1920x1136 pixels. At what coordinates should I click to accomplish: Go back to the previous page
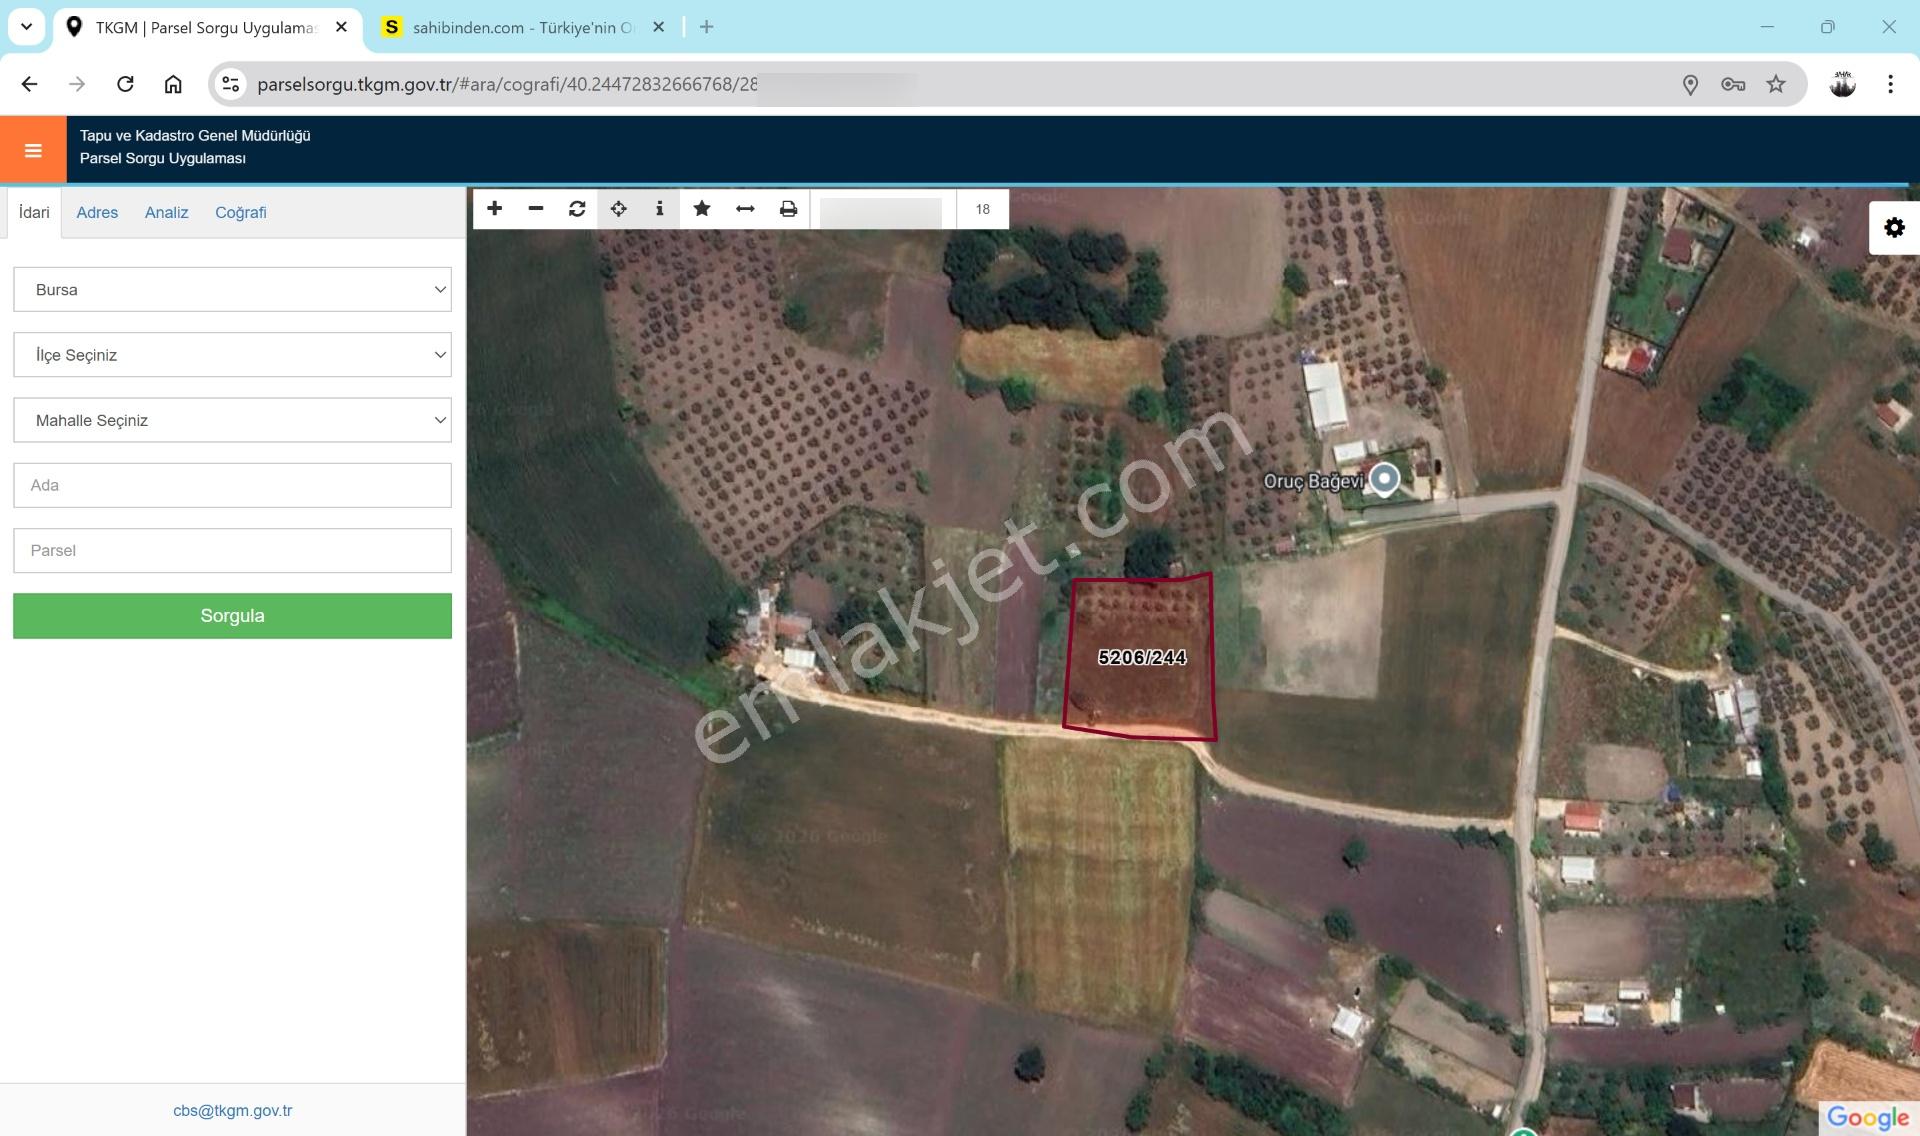[29, 84]
